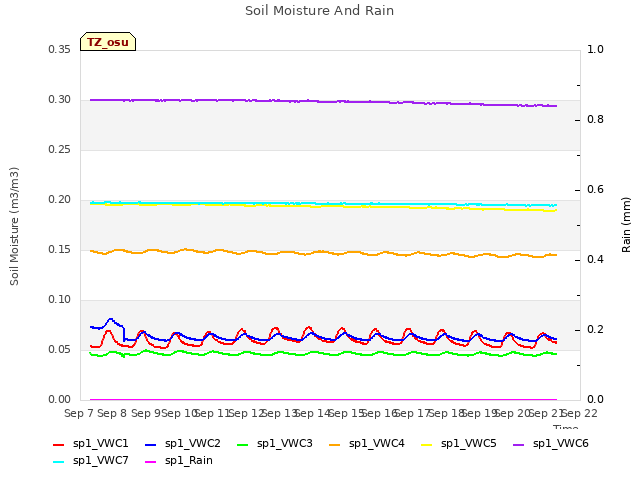Click the sp1_VWC7 legend entry
Screen dimensions: 640x480
tap(91, 461)
